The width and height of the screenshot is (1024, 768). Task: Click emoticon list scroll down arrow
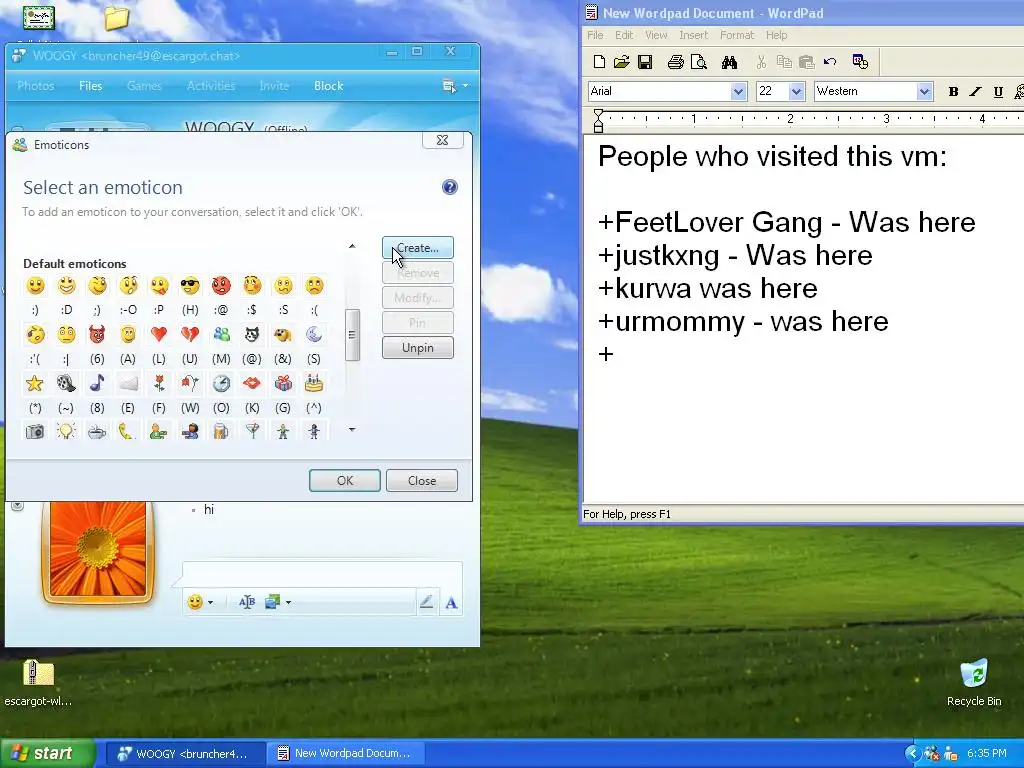click(352, 429)
